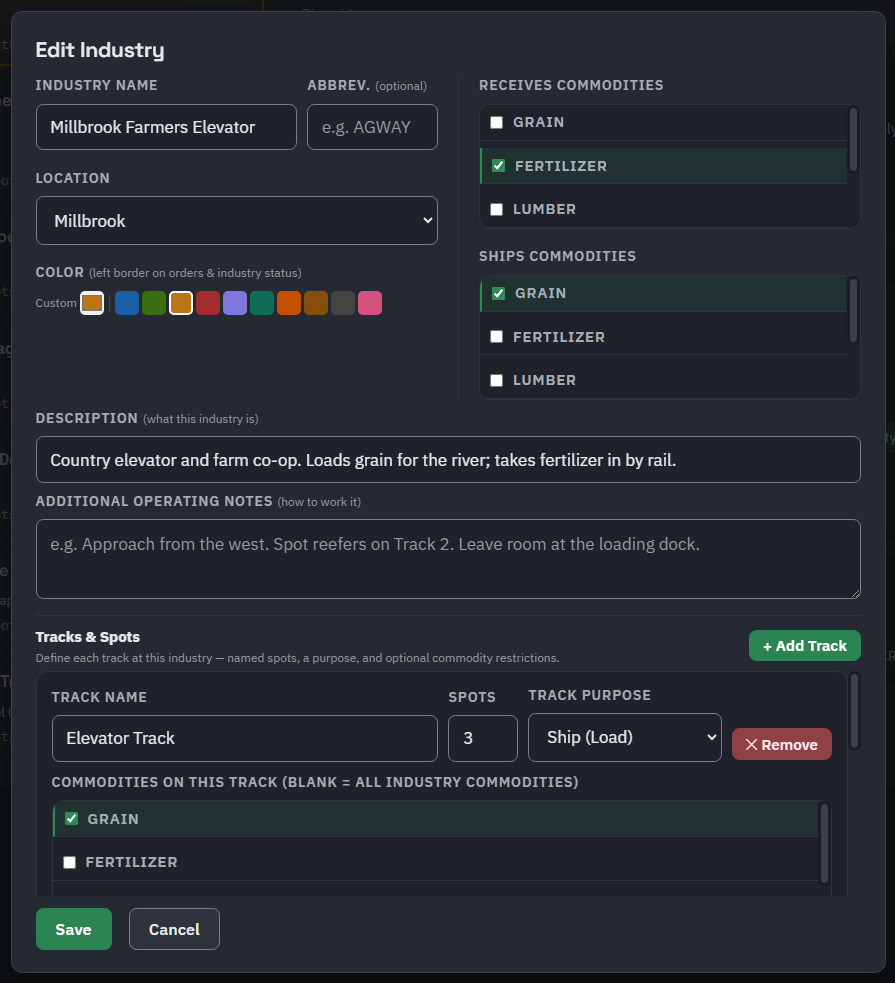Click the Tracks & Spots panel scrollbar
The image size is (895, 983).
pos(854,711)
